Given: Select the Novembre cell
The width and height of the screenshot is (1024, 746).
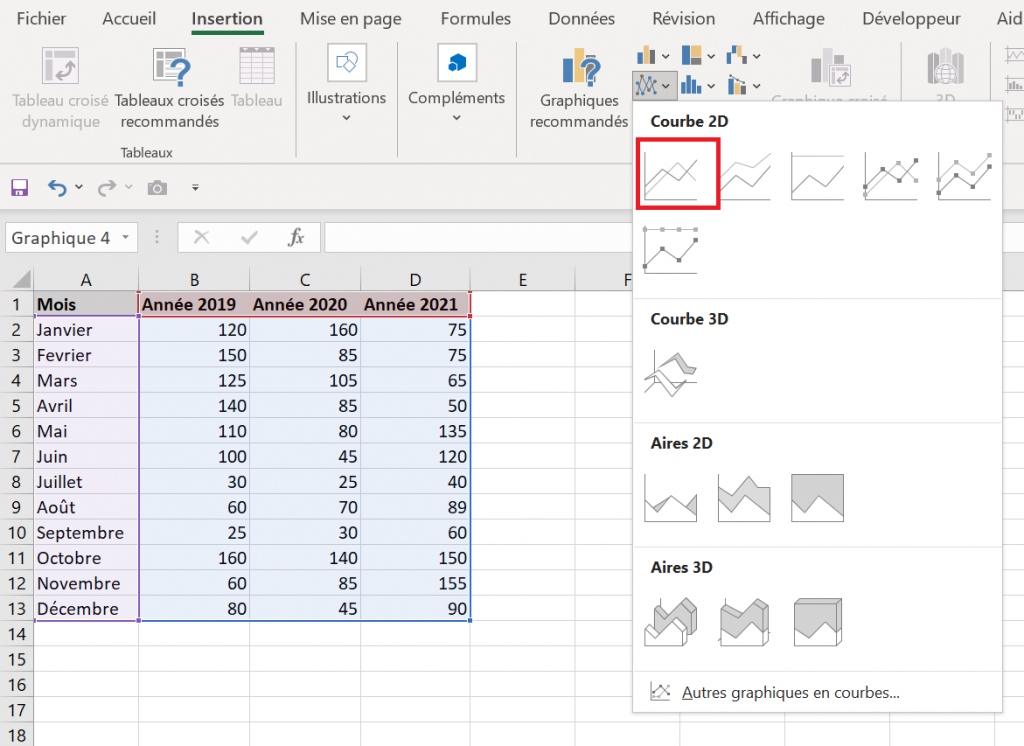Looking at the screenshot, I should [x=86, y=583].
